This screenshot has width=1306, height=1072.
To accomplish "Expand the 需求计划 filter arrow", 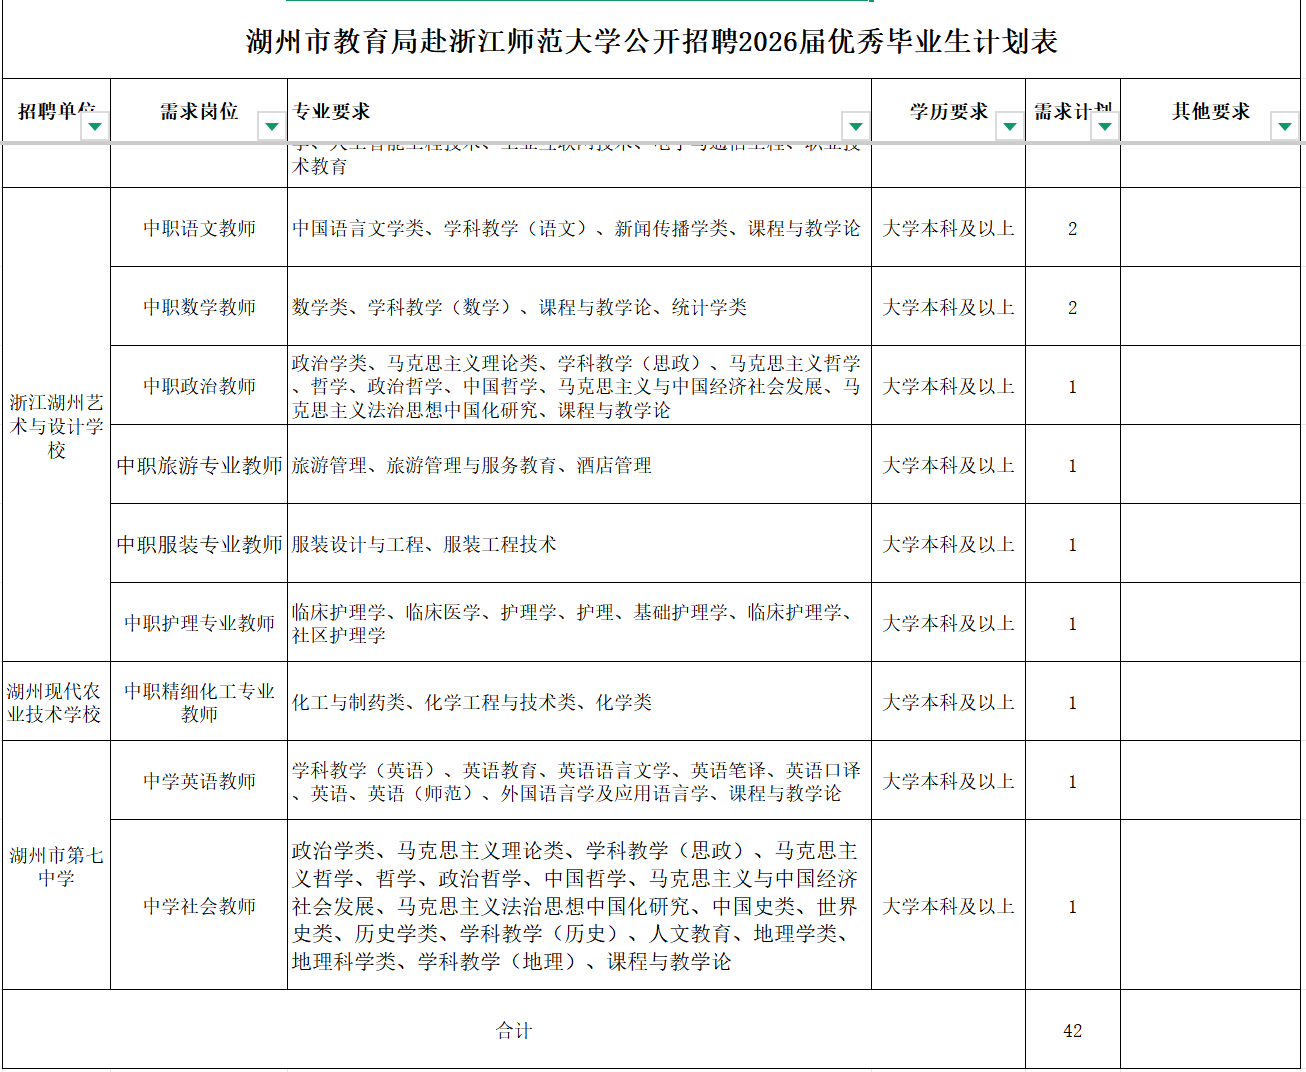I will tap(1104, 127).
